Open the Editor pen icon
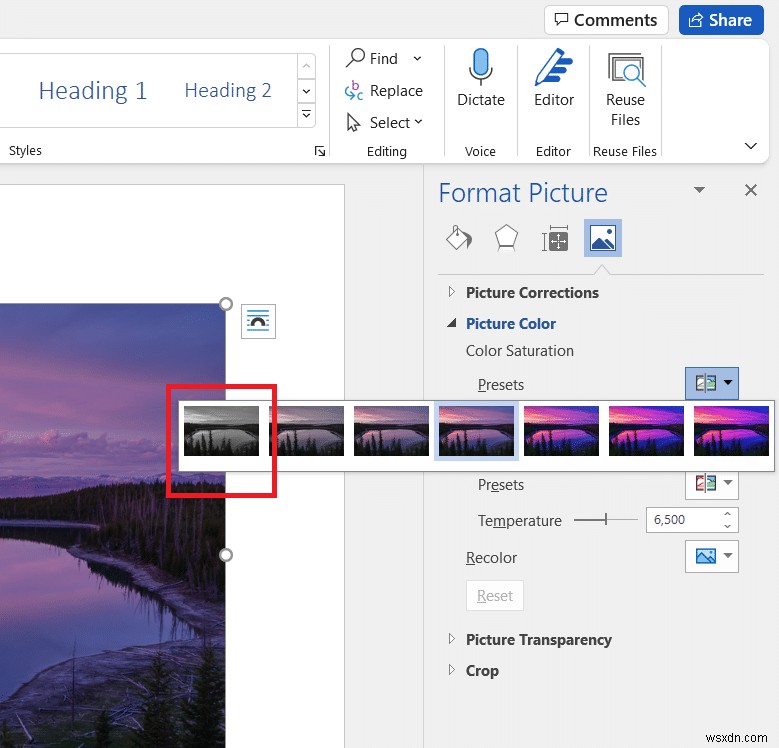The image size is (779, 748). pyautogui.click(x=553, y=67)
